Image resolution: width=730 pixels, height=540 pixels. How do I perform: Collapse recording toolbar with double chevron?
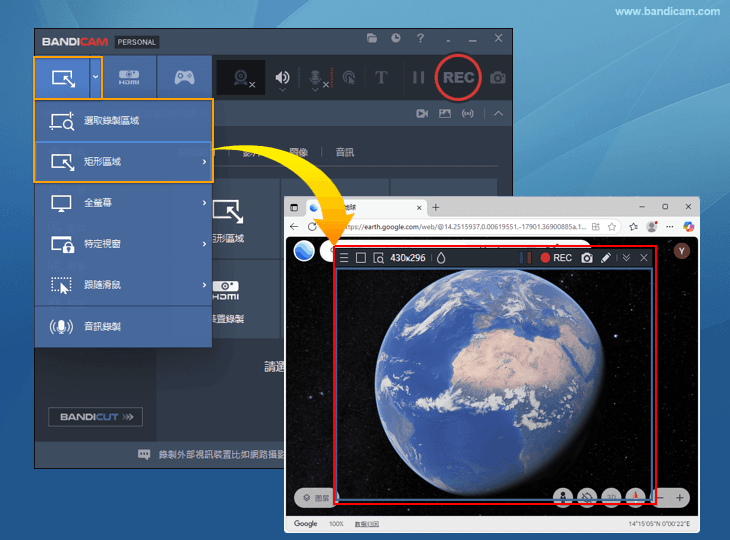(626, 257)
